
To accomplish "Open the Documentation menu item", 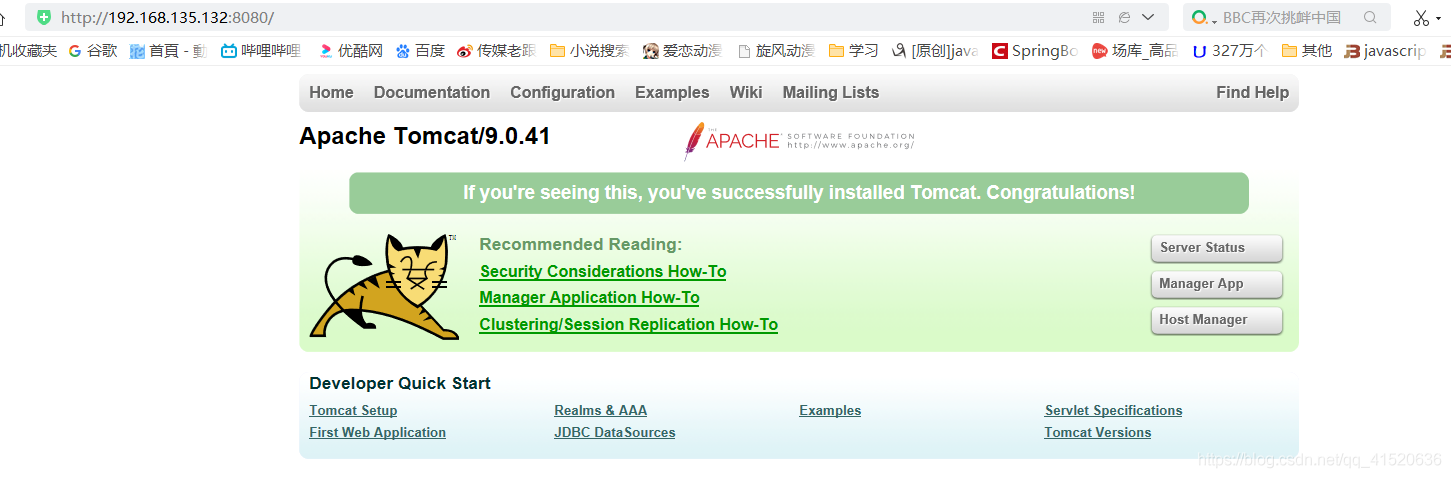I will click(x=432, y=92).
